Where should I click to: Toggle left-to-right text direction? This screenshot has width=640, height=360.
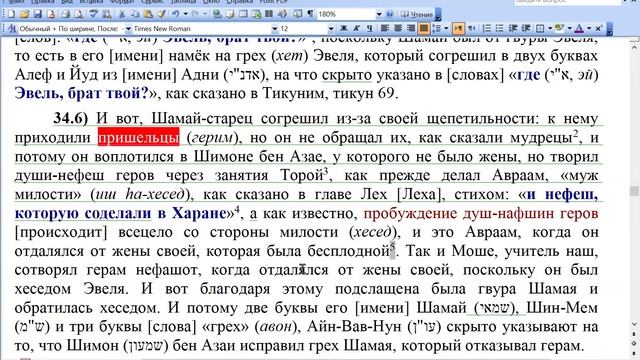coord(458,28)
